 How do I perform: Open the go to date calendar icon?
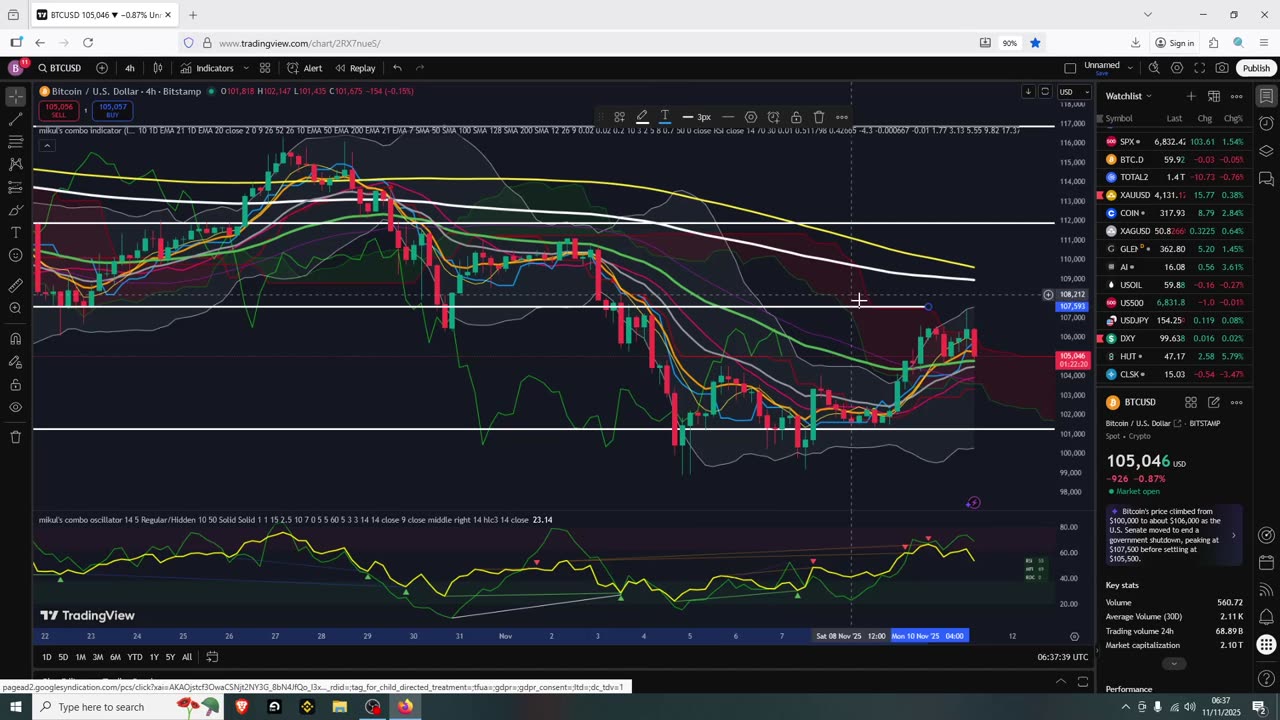pyautogui.click(x=213, y=657)
